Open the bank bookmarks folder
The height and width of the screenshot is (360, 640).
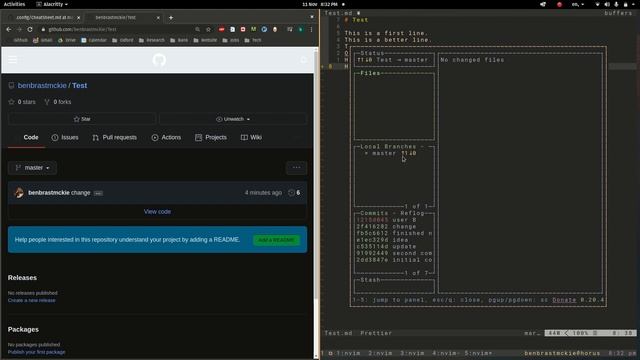179,40
